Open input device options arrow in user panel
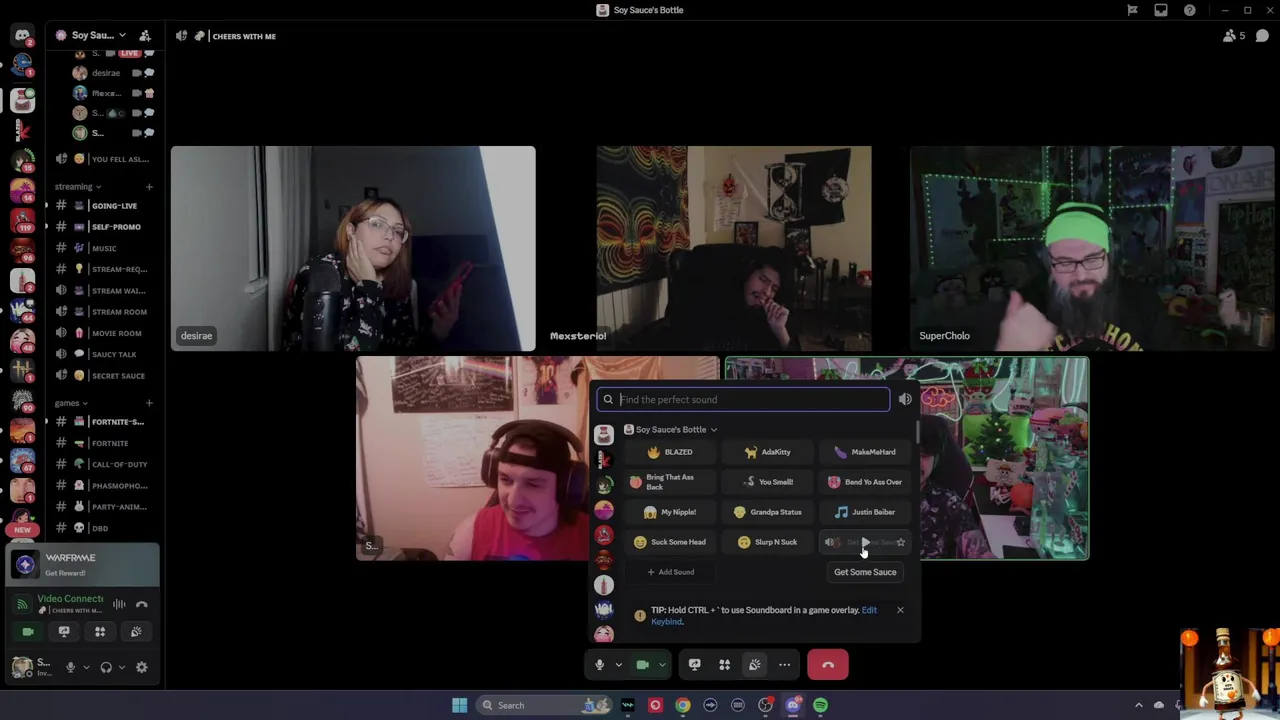Viewport: 1280px width, 720px height. click(x=86, y=667)
